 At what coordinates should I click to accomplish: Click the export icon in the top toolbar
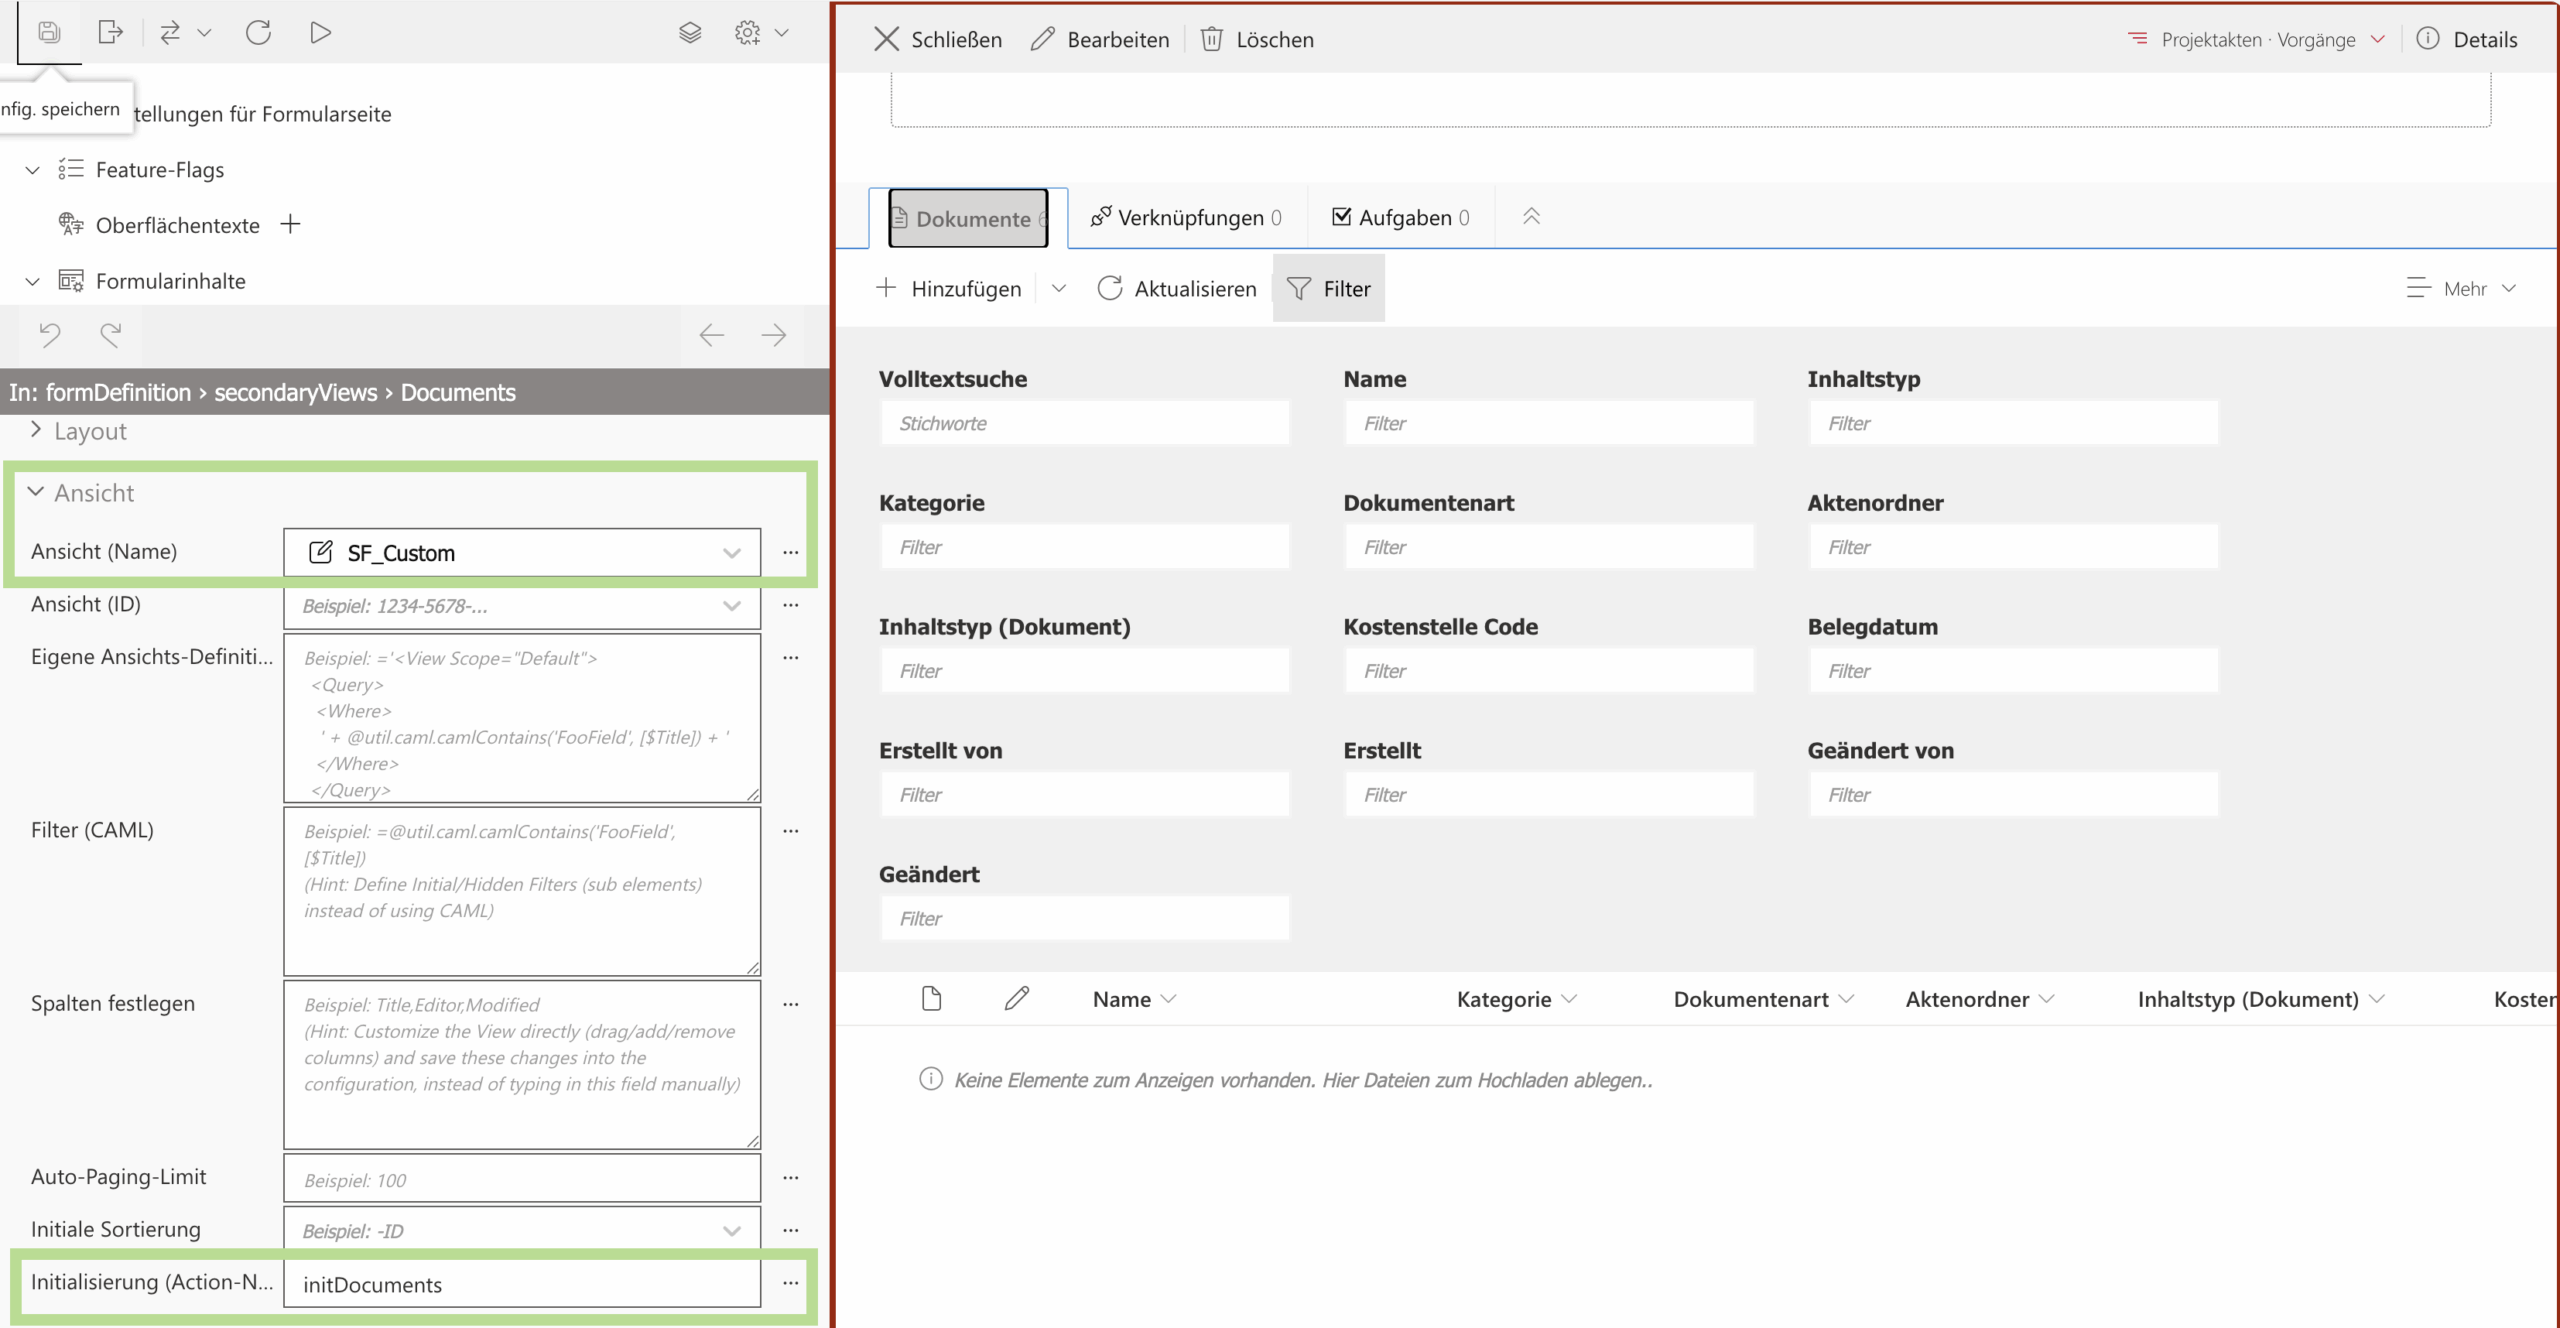point(110,32)
